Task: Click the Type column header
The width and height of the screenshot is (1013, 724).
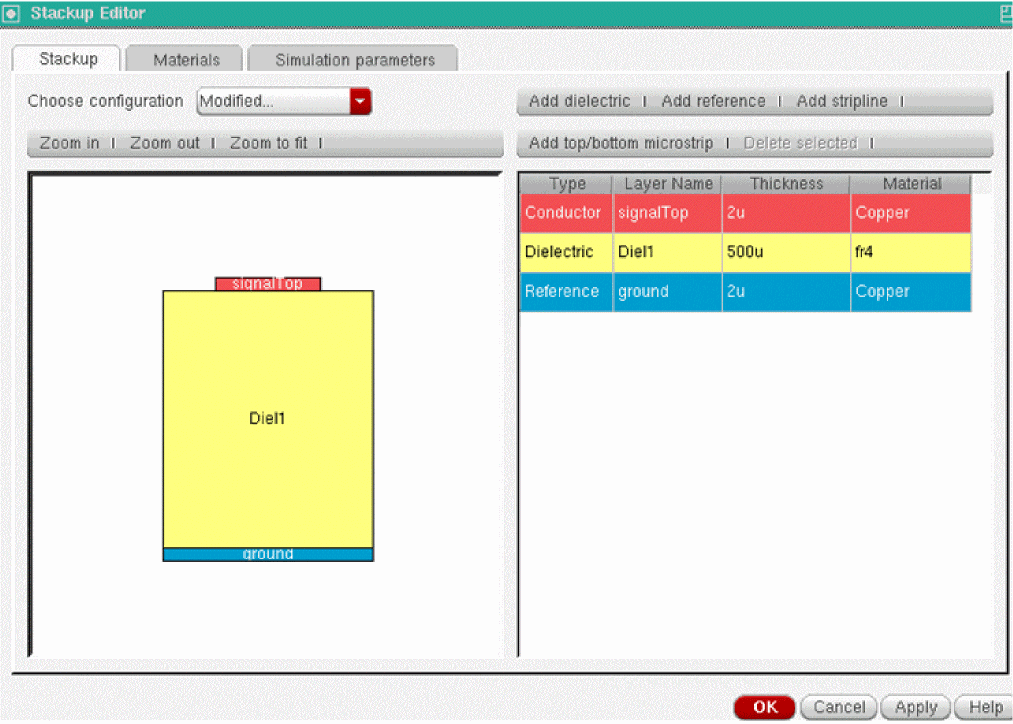Action: tap(567, 184)
